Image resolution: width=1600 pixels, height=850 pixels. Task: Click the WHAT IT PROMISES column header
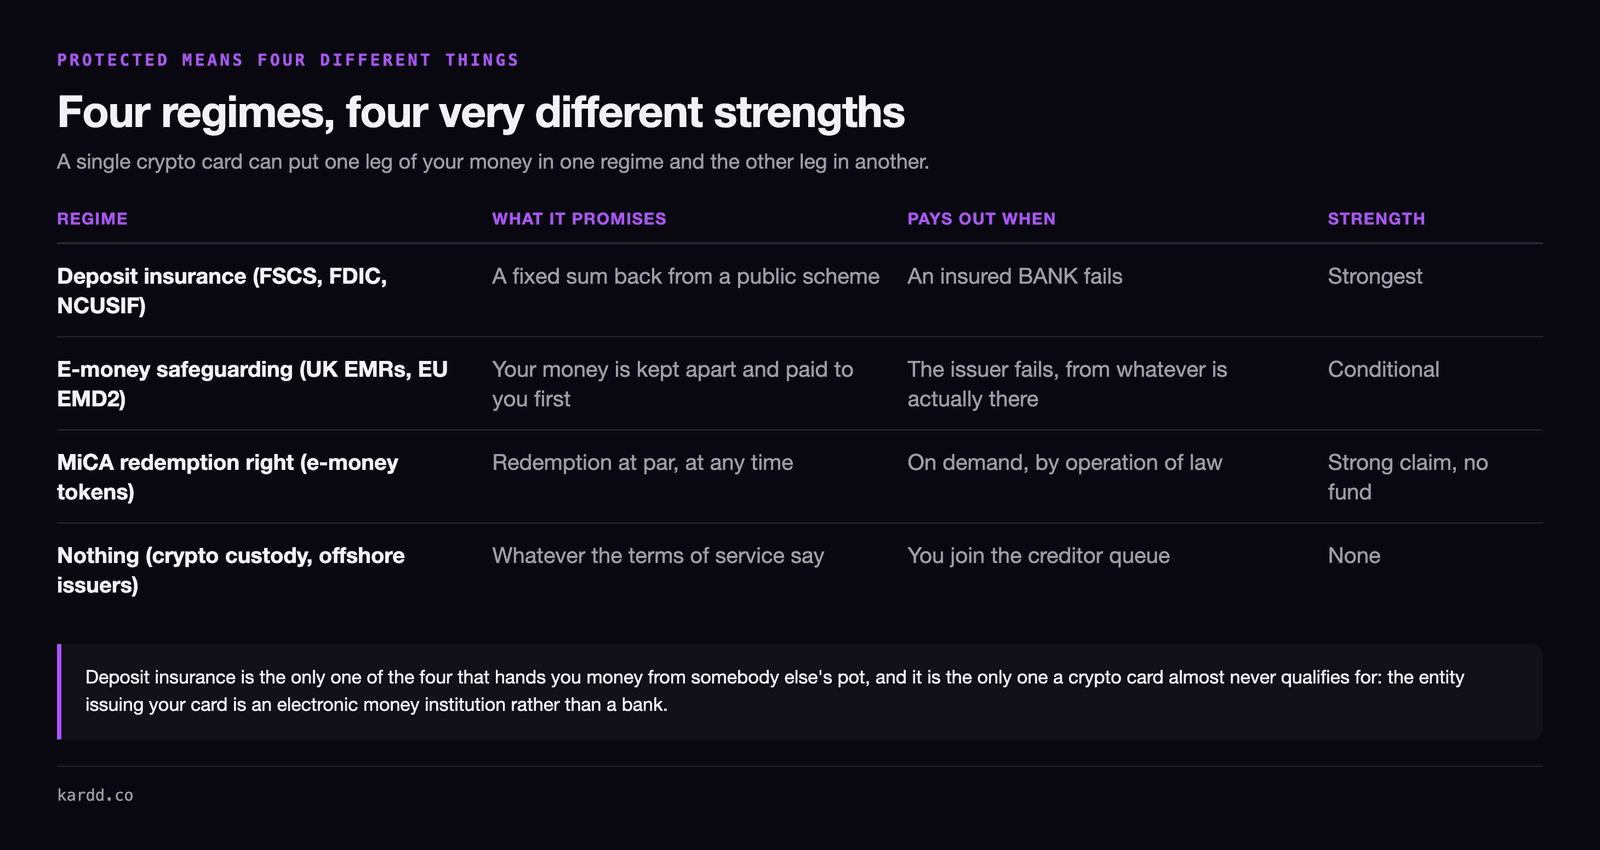click(x=579, y=218)
